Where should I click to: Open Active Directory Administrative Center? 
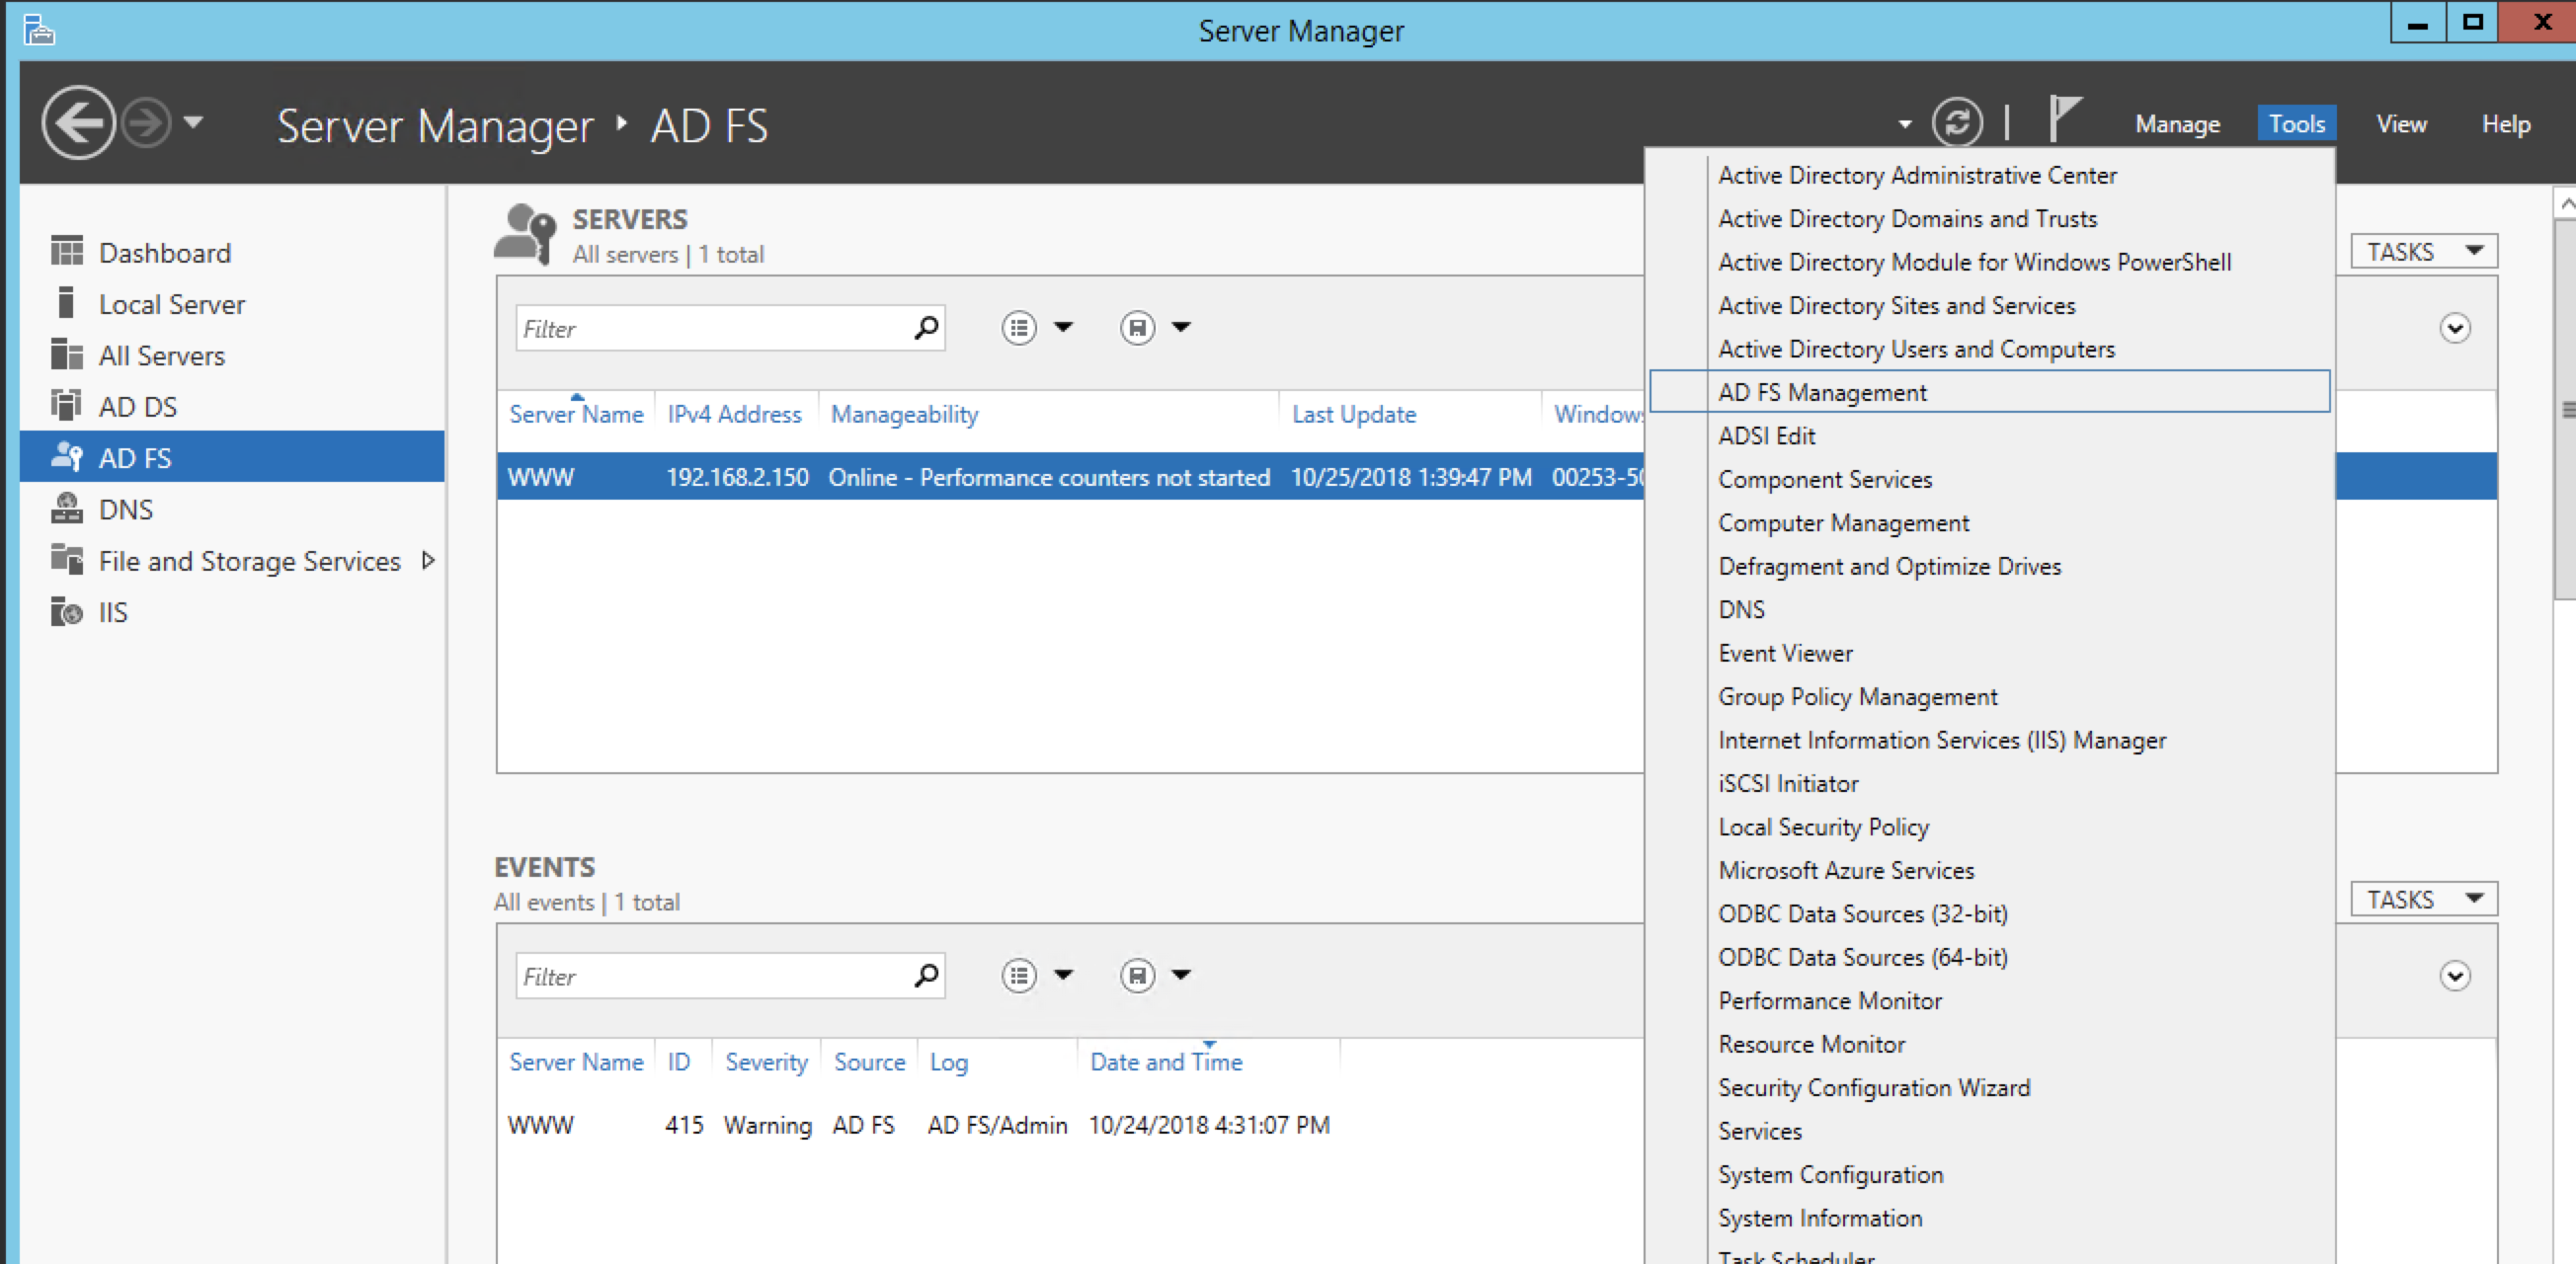click(1917, 175)
